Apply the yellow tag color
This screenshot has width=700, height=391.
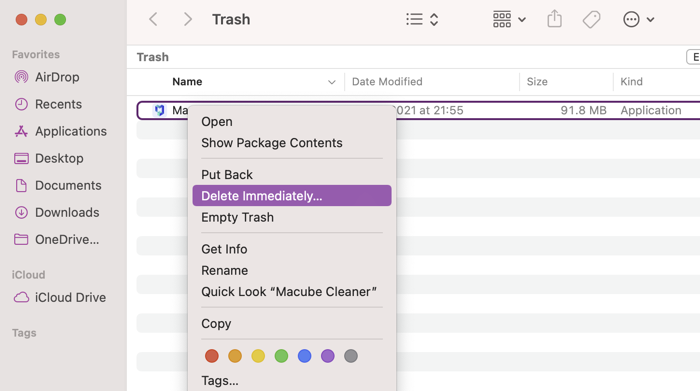[258, 356]
